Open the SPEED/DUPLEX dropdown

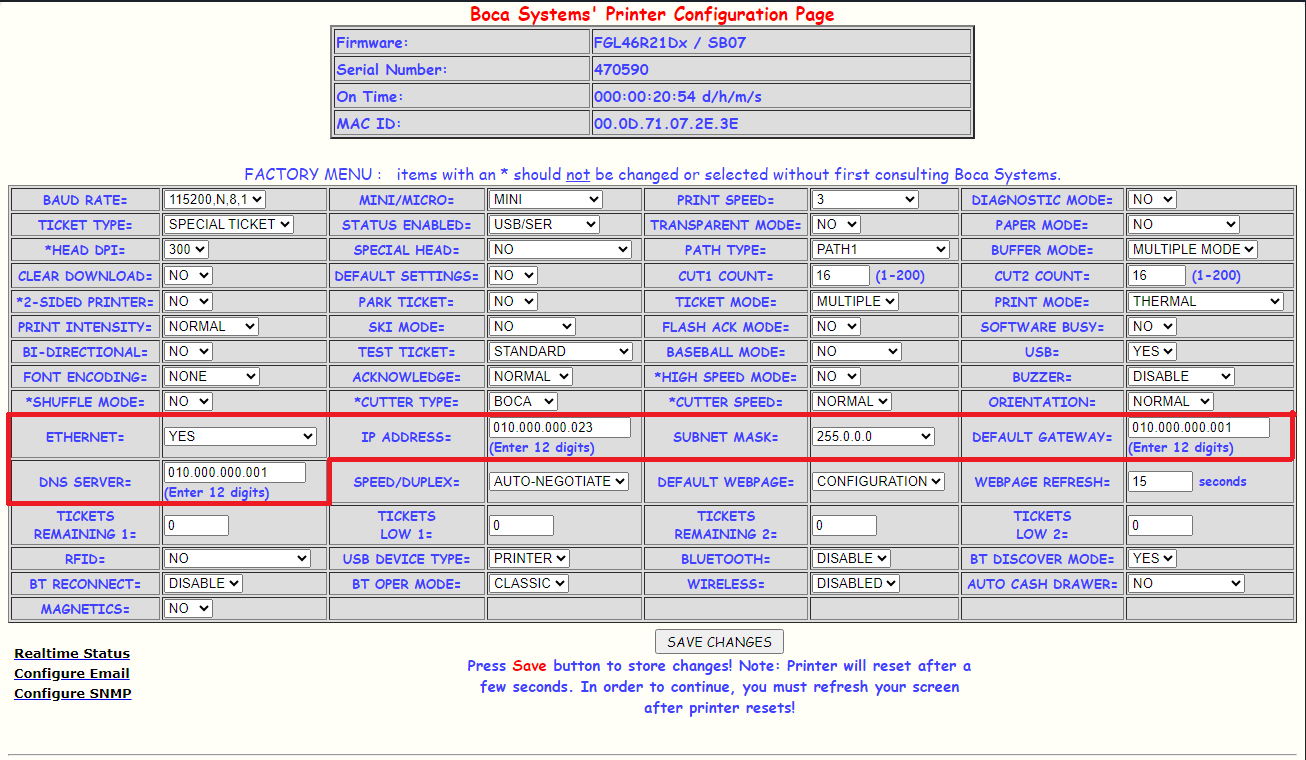click(558, 481)
